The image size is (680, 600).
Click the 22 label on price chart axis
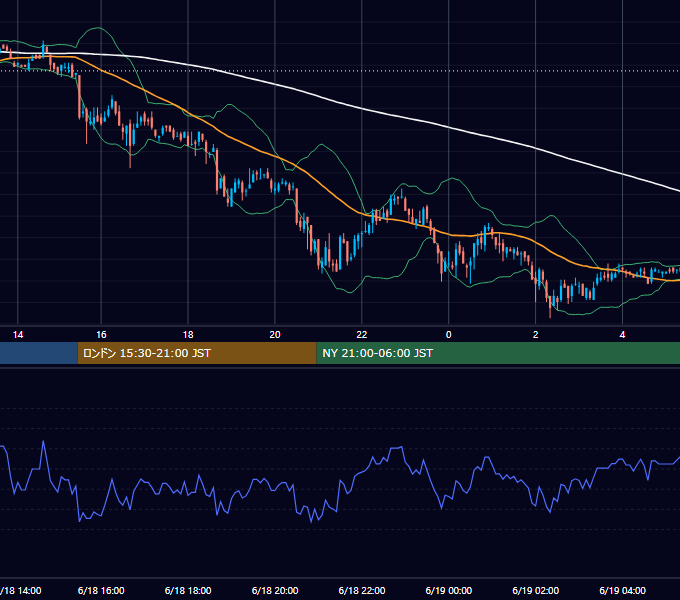tap(362, 335)
